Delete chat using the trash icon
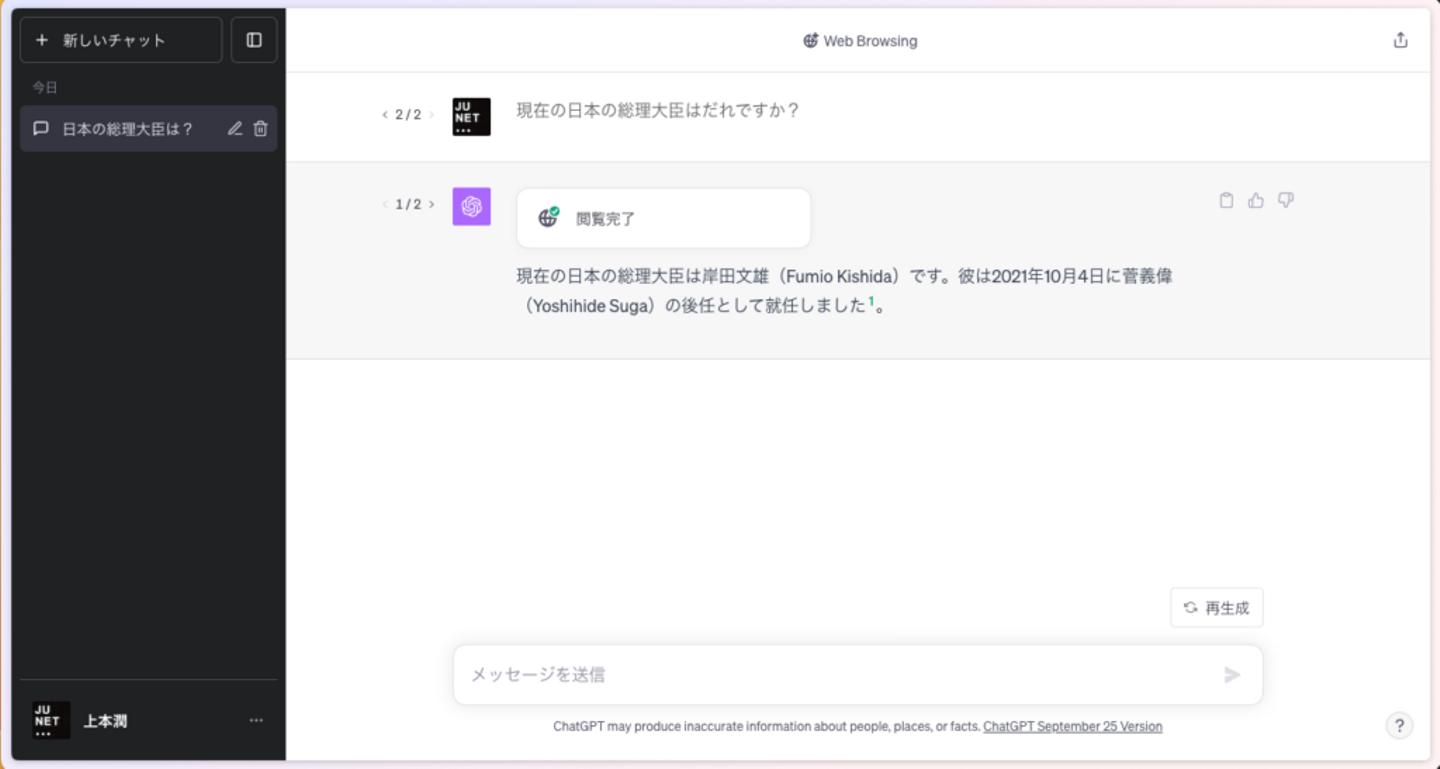The image size is (1440, 769). point(261,128)
